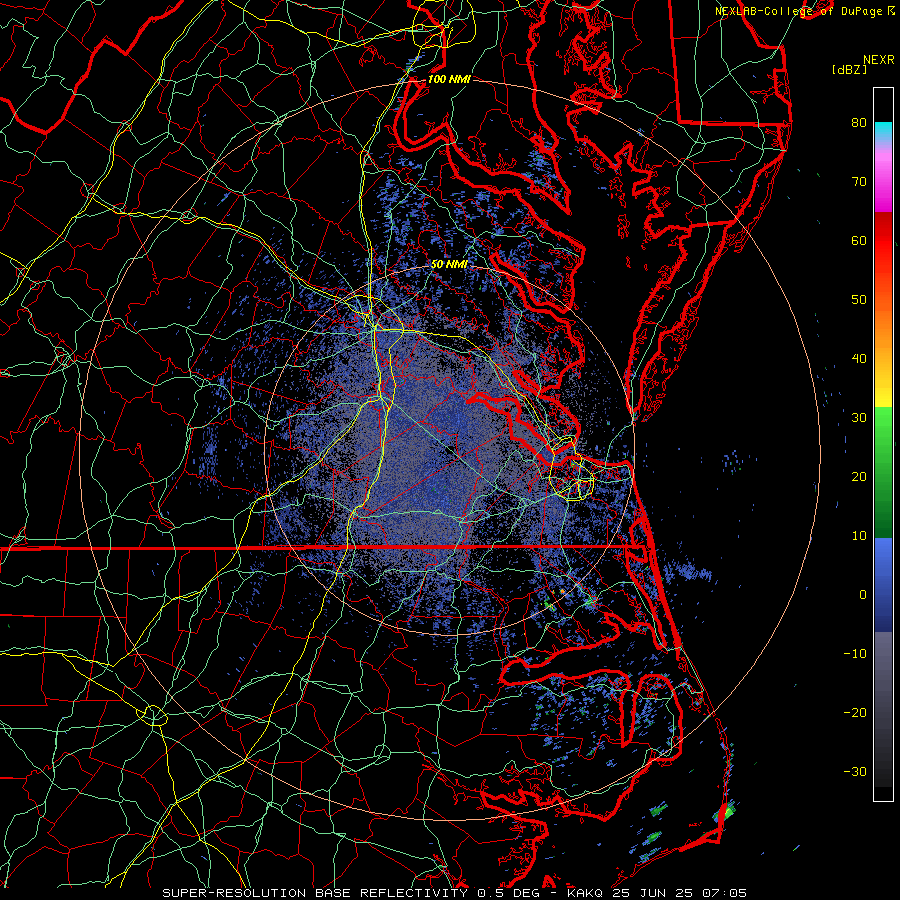Screen dimensions: 900x900
Task: Click the SUPER-RESOLUTION BASE REFLECTIVITY caption
Action: click(x=315, y=893)
